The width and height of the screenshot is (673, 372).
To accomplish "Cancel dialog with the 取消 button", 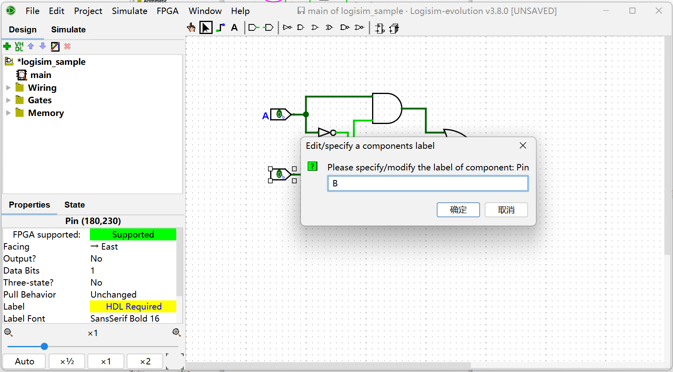I will pos(506,210).
